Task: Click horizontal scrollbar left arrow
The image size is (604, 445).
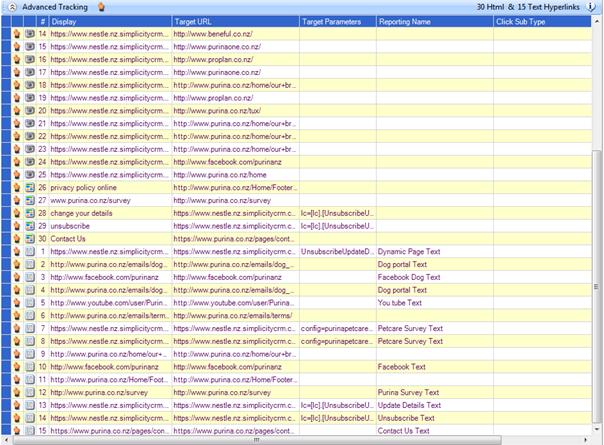Action: point(5,440)
